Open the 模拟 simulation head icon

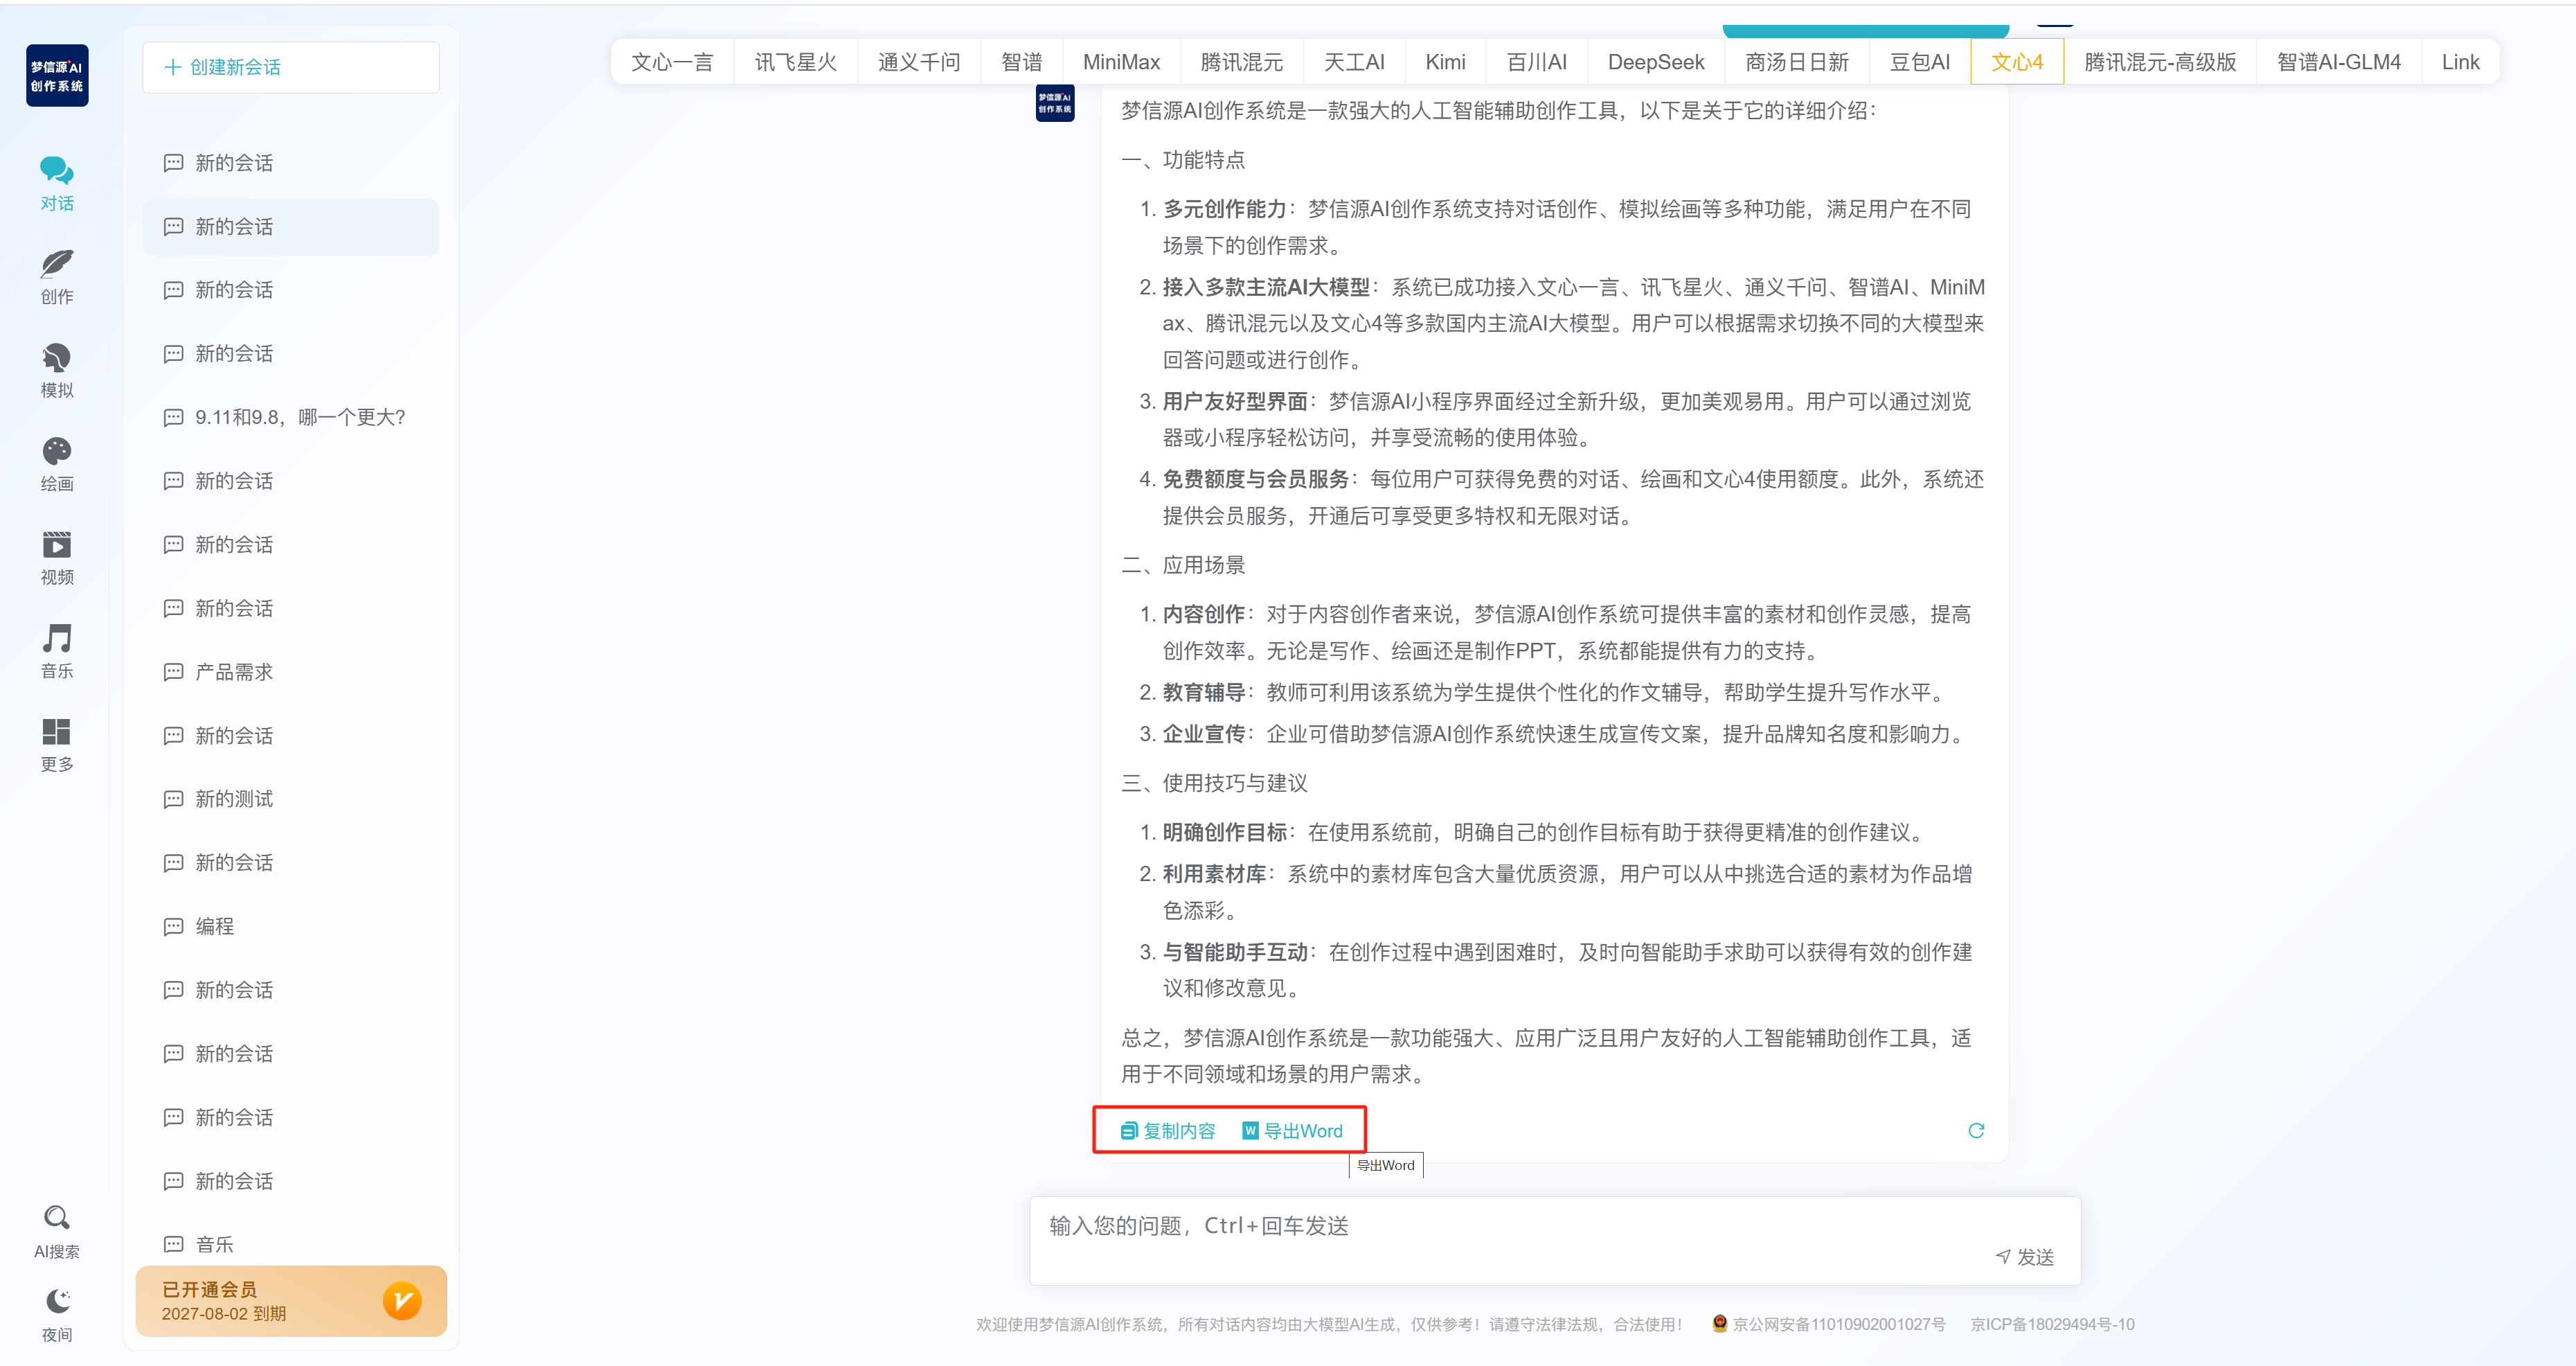tap(57, 358)
